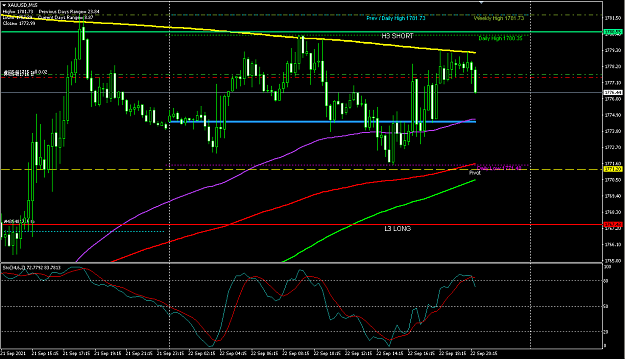Click the red L3 price tag on axis
This screenshot has height=360, width=625.
[x=613, y=225]
